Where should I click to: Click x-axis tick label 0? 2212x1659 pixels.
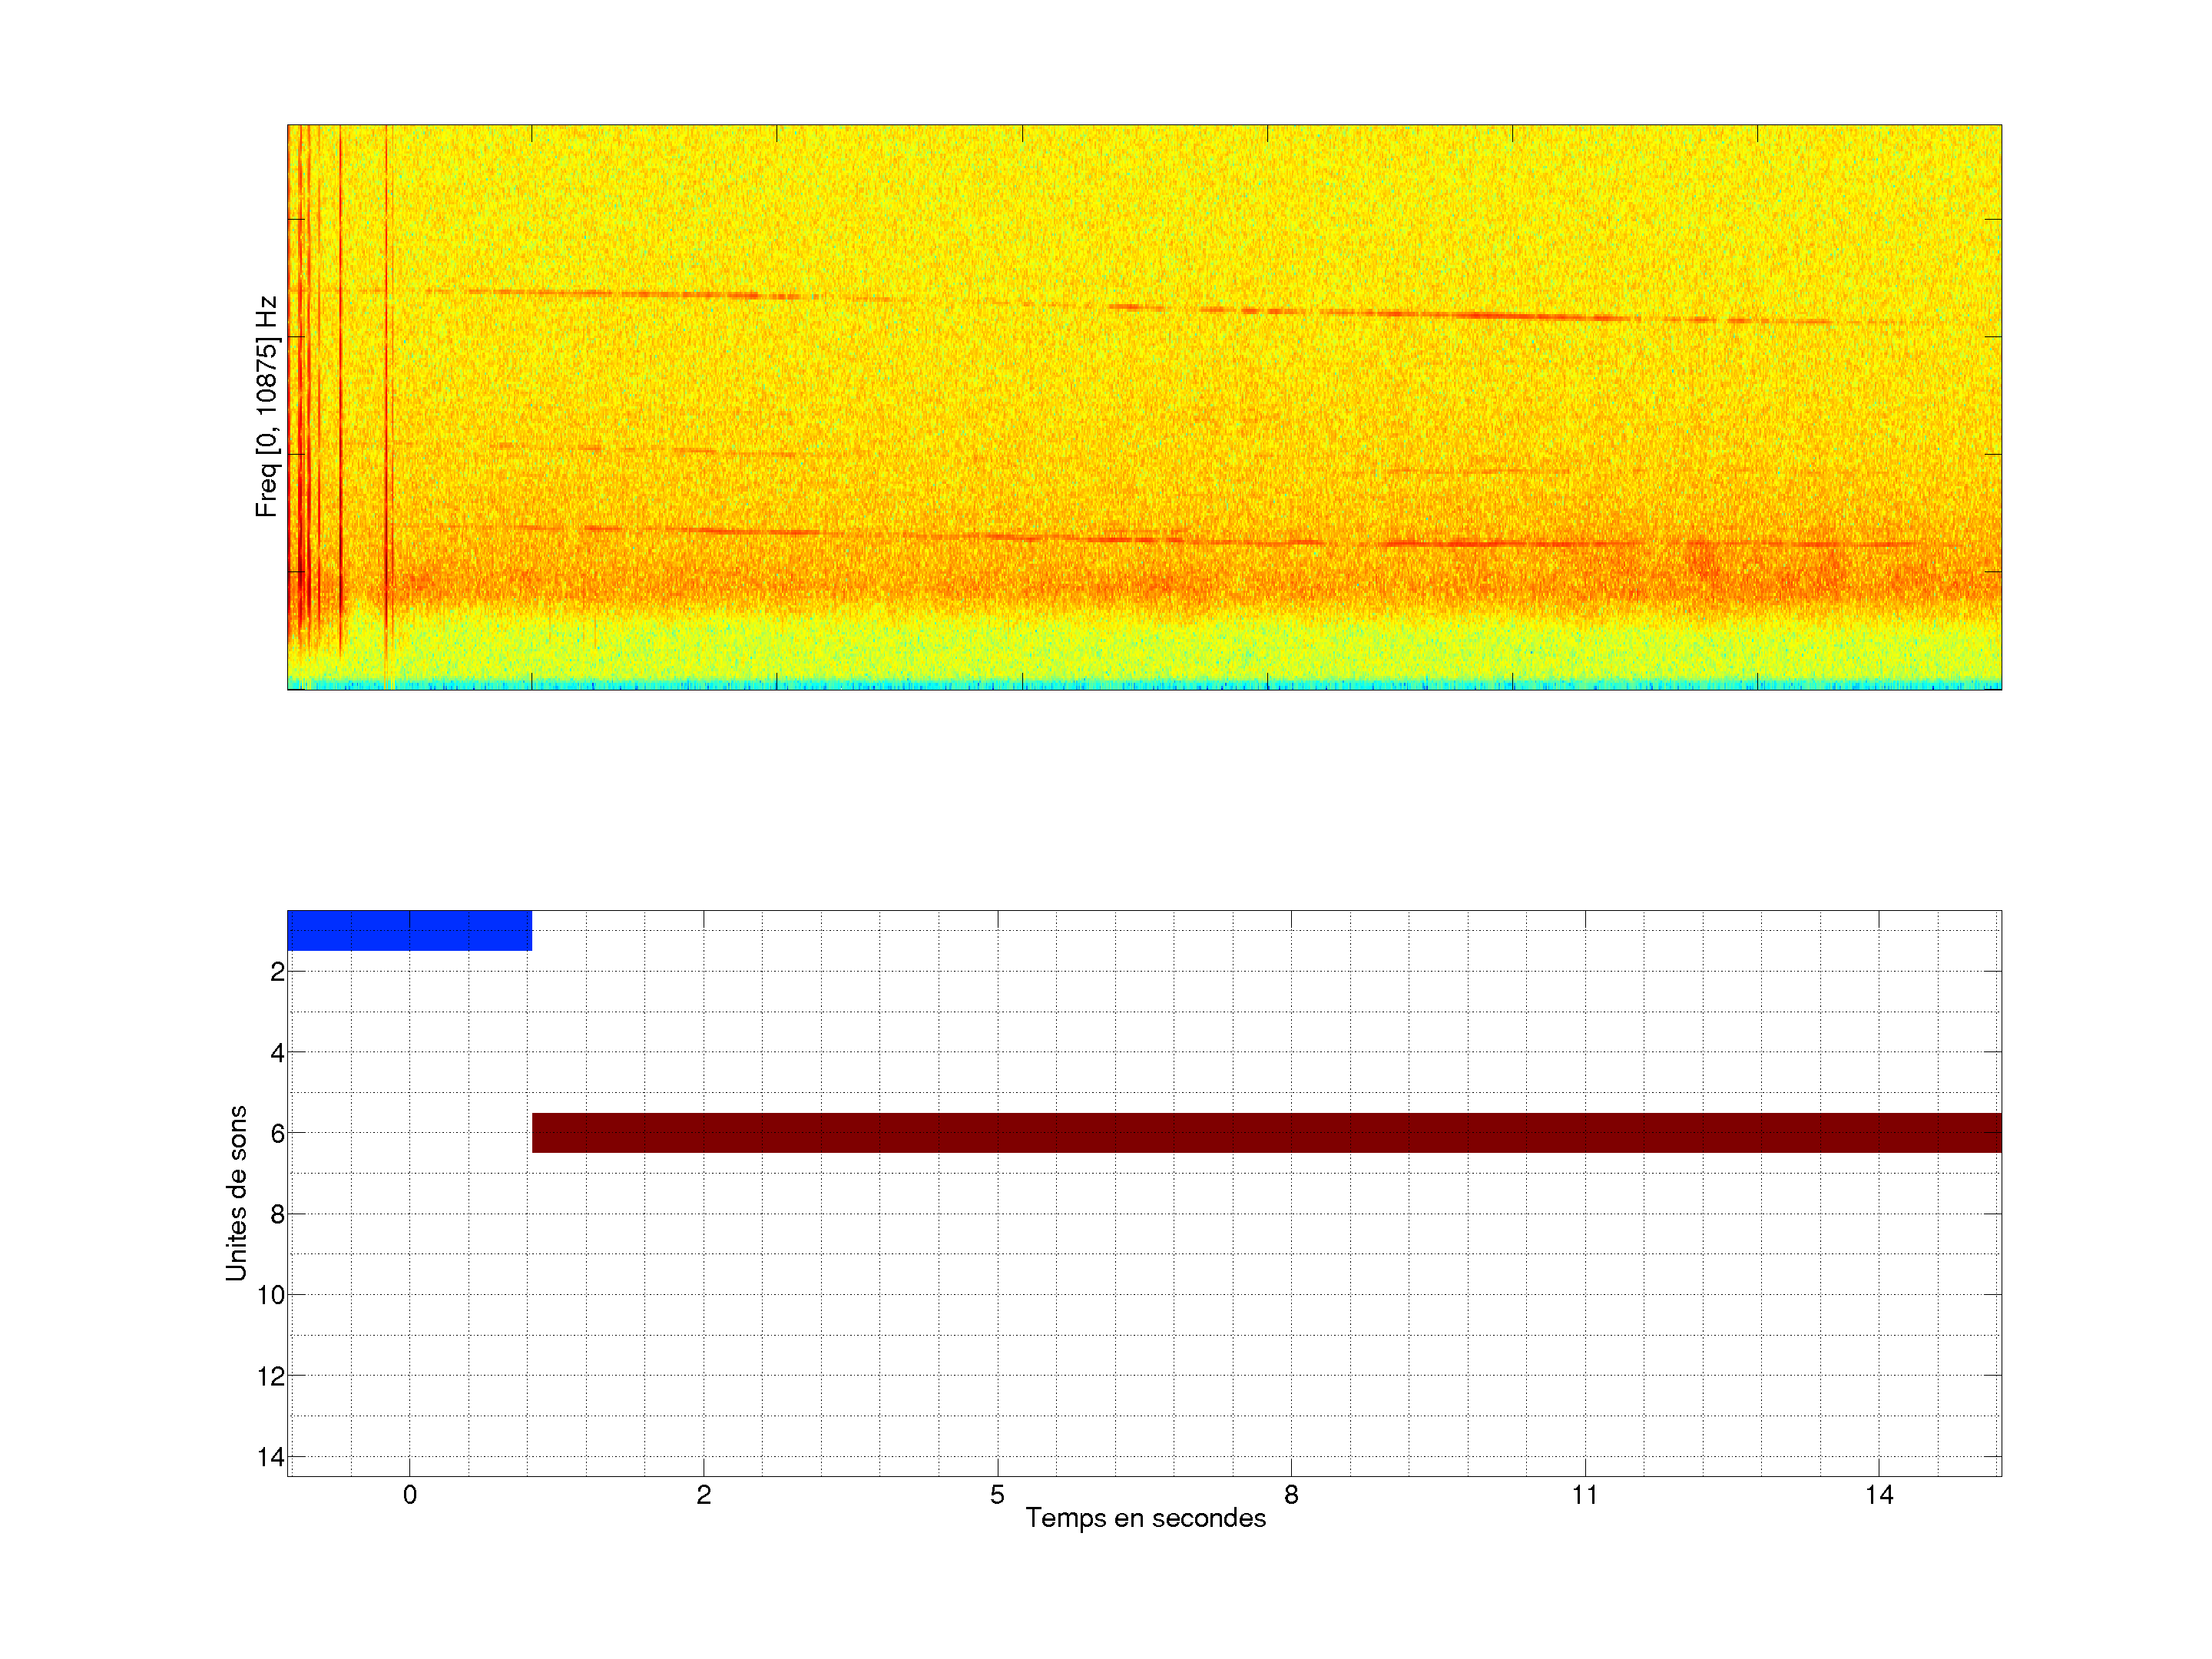coord(409,1495)
